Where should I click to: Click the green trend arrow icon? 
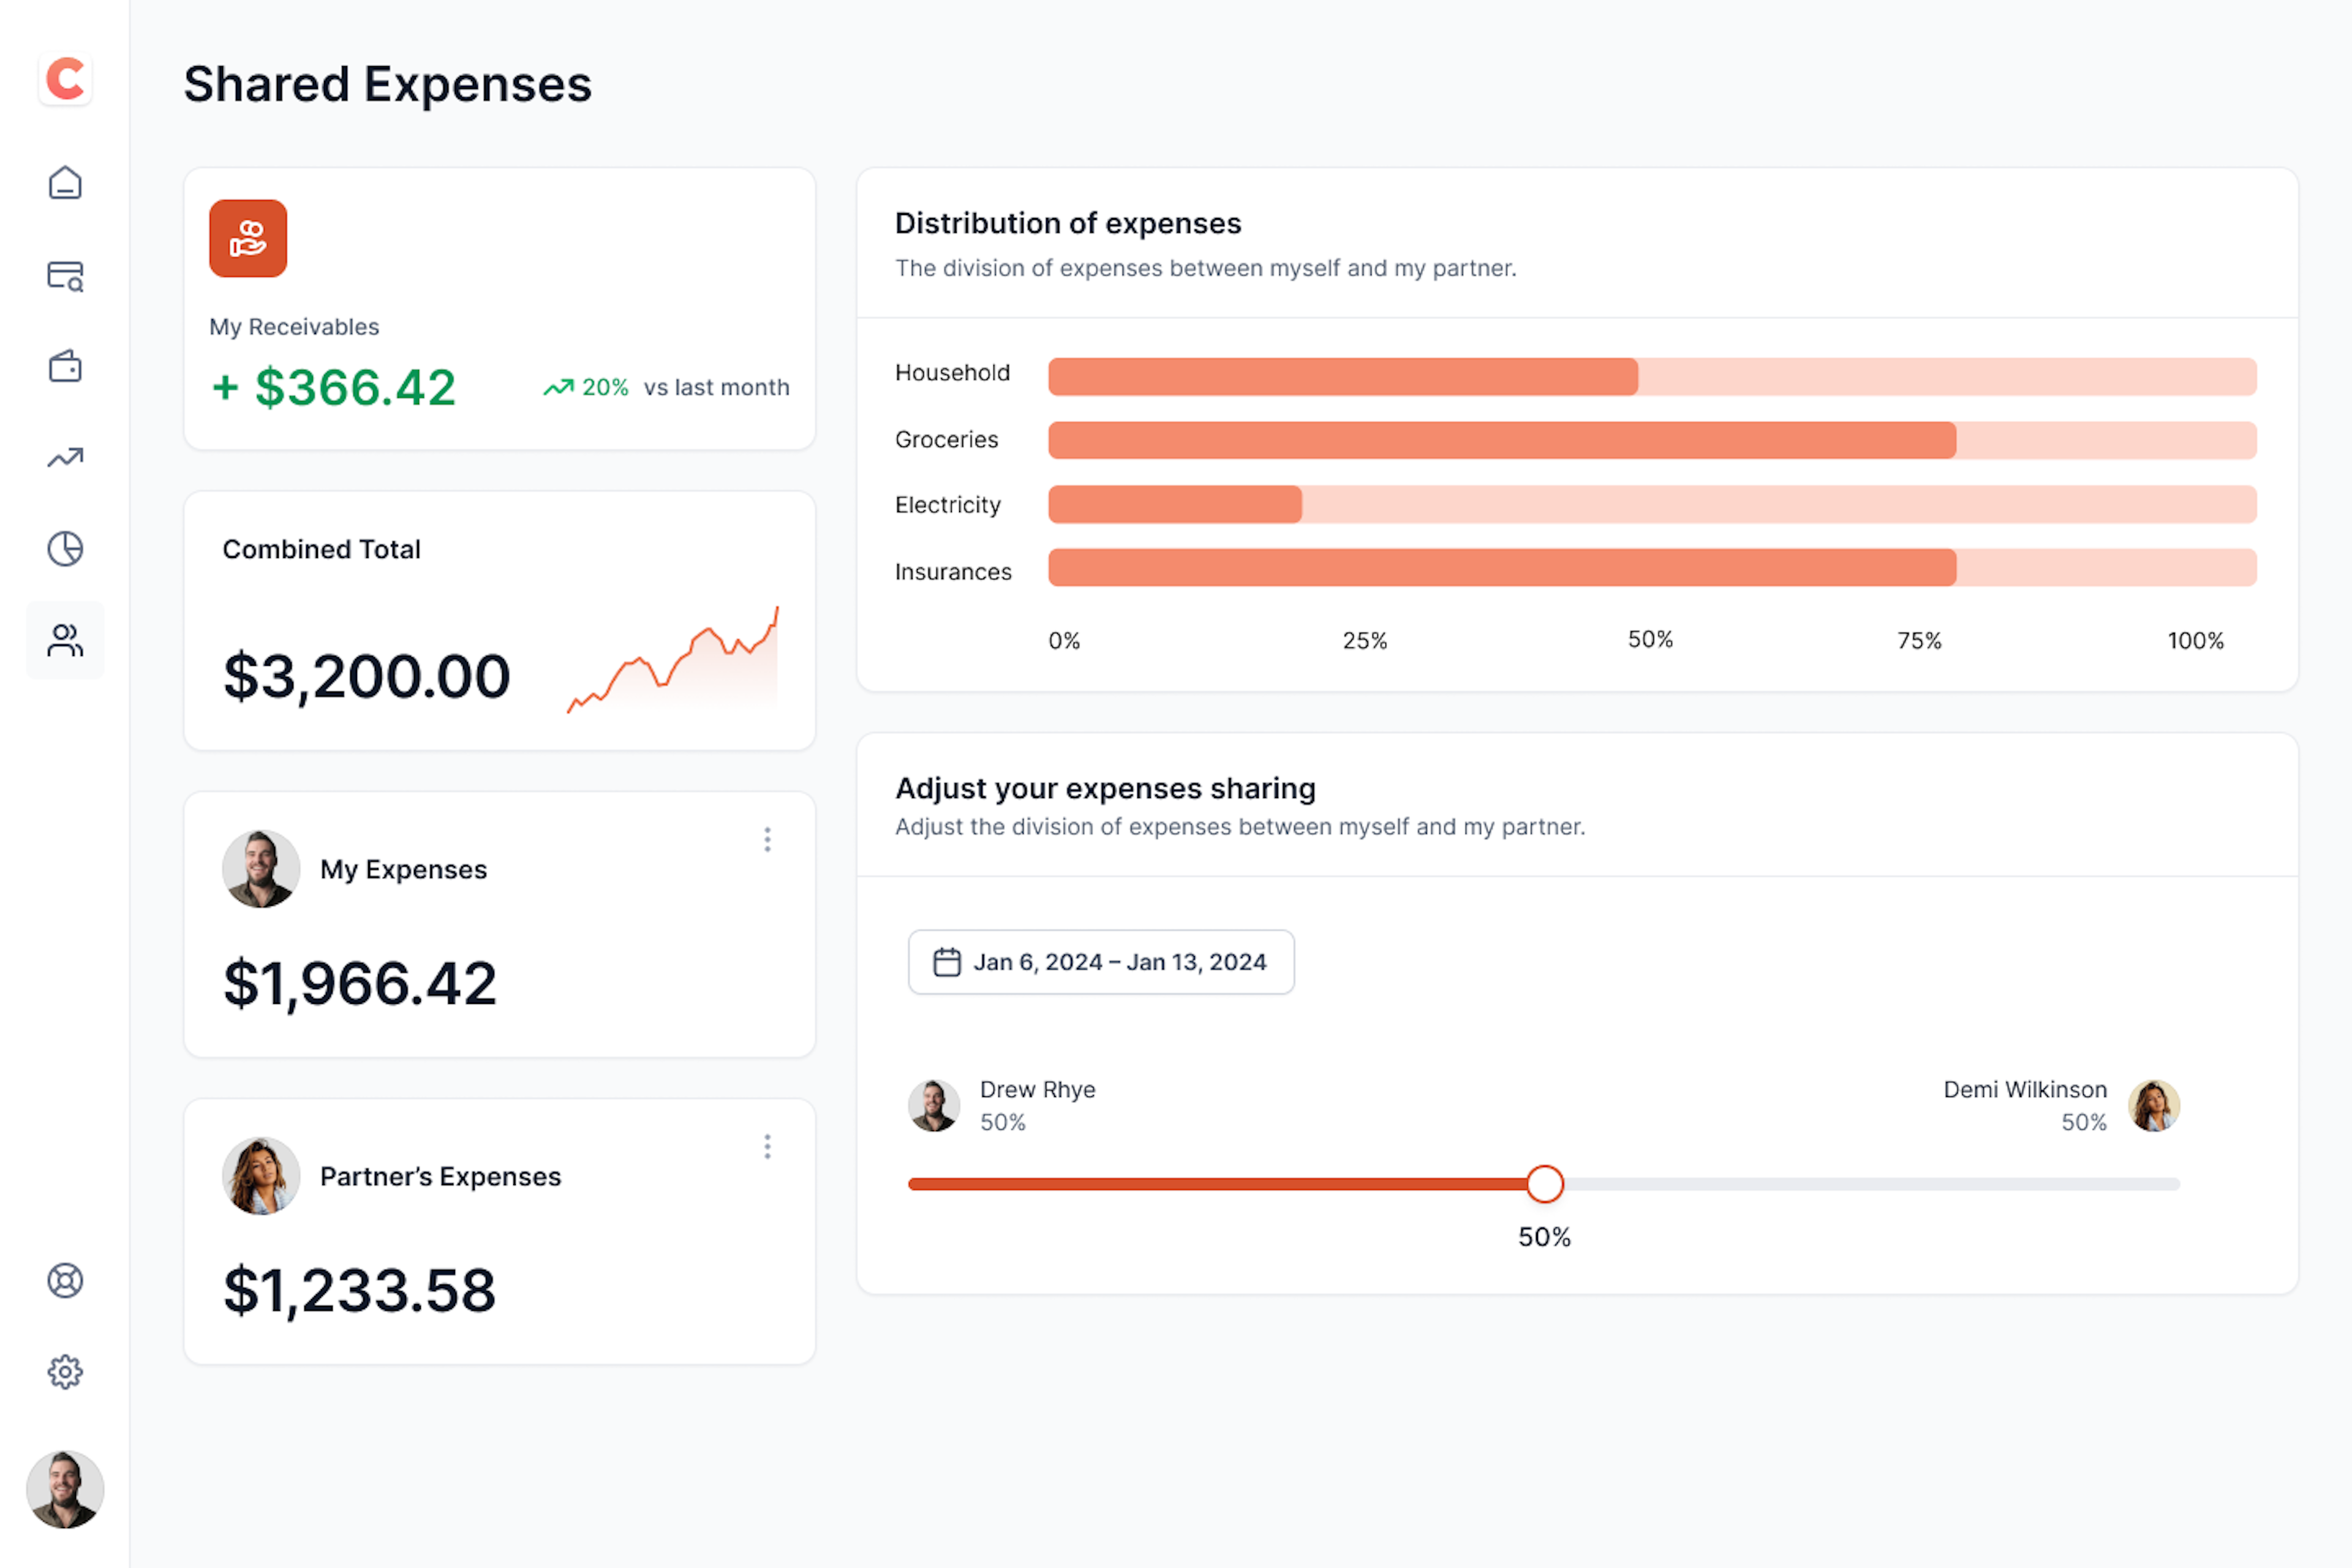(558, 387)
